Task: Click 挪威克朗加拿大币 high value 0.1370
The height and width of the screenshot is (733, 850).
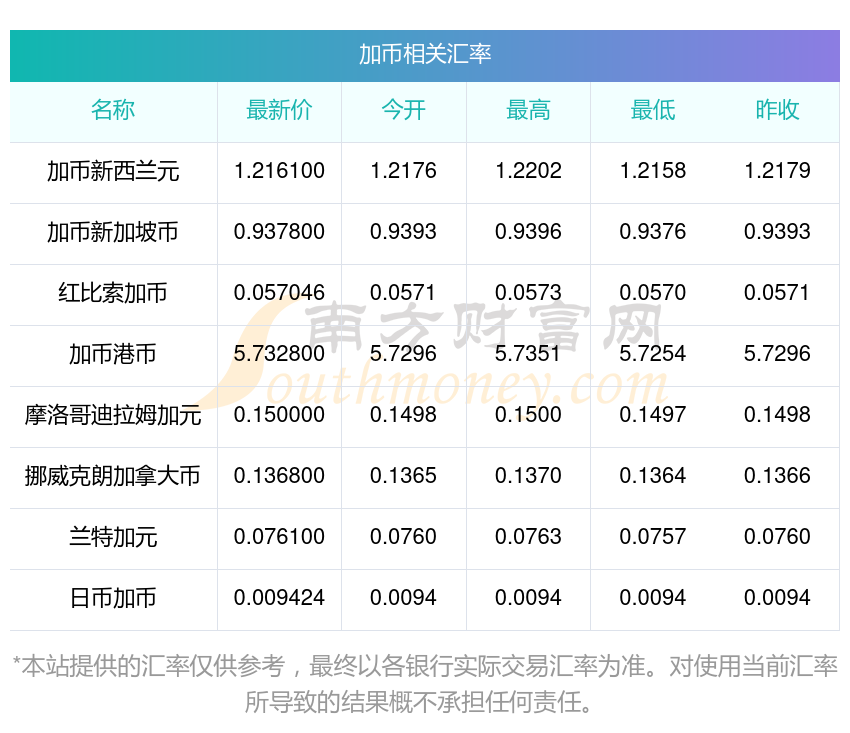Action: coord(528,476)
